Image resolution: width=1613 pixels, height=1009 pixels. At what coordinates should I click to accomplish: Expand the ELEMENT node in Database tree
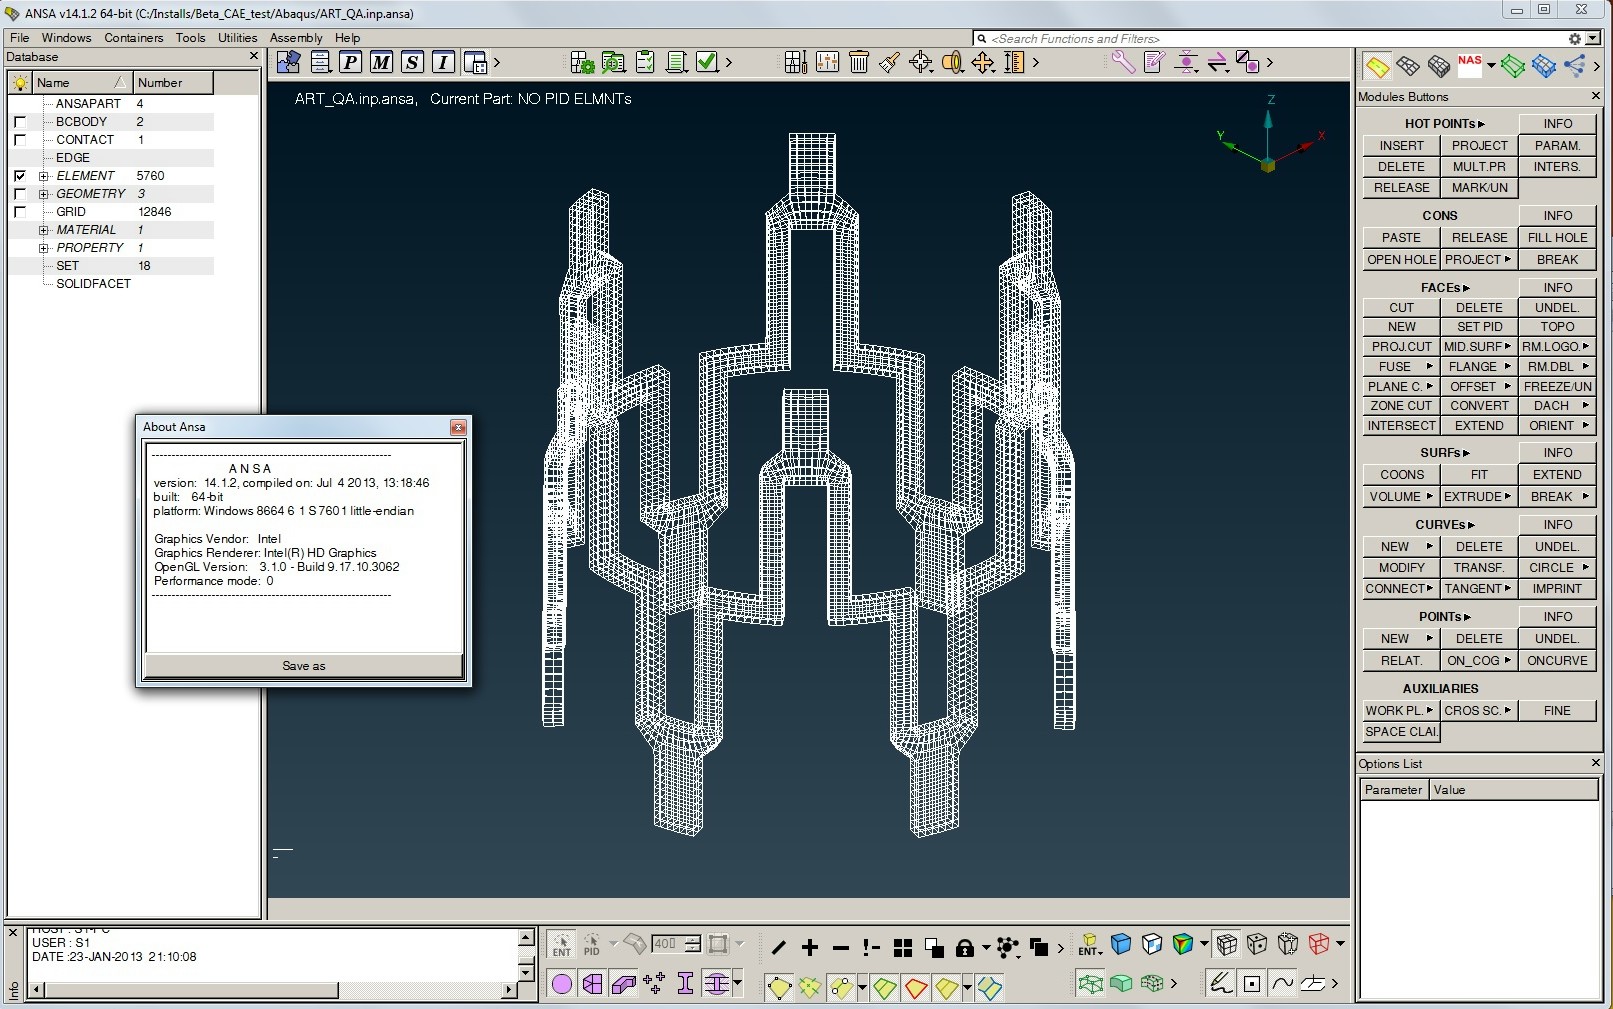click(x=43, y=175)
